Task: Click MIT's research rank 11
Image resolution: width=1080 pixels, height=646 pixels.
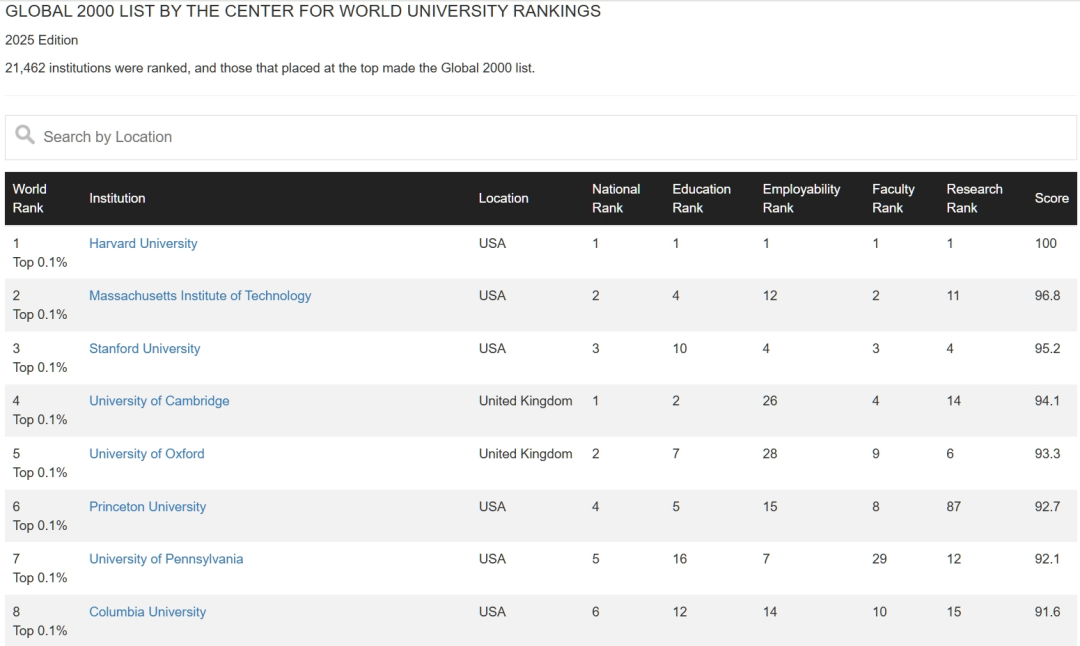Action: (x=953, y=295)
